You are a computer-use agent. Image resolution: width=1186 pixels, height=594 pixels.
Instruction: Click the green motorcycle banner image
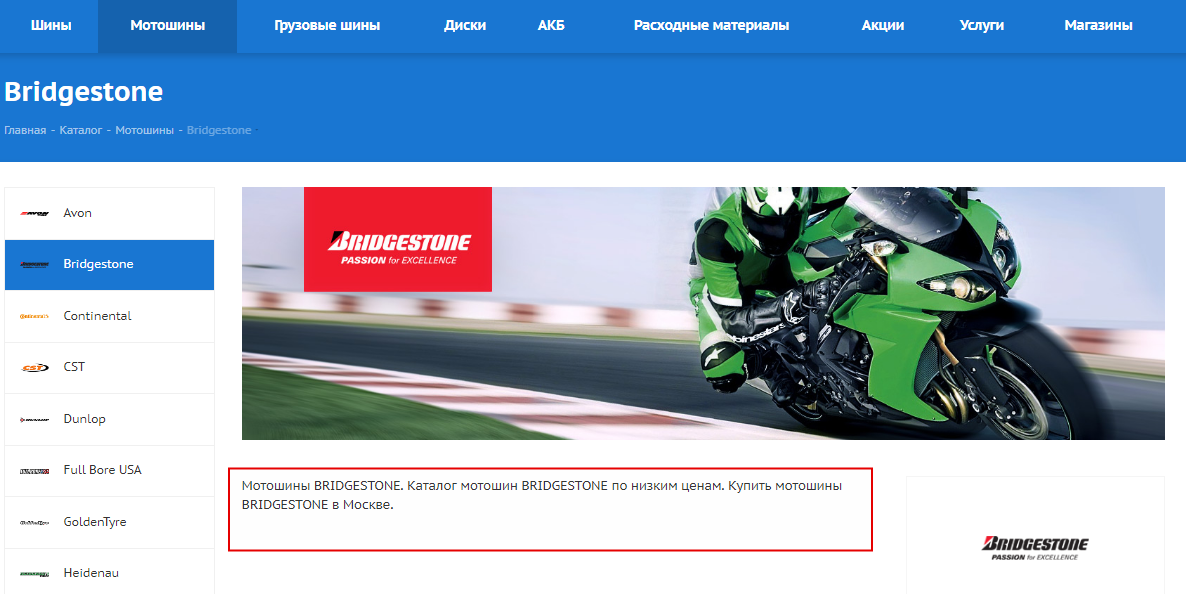point(703,313)
